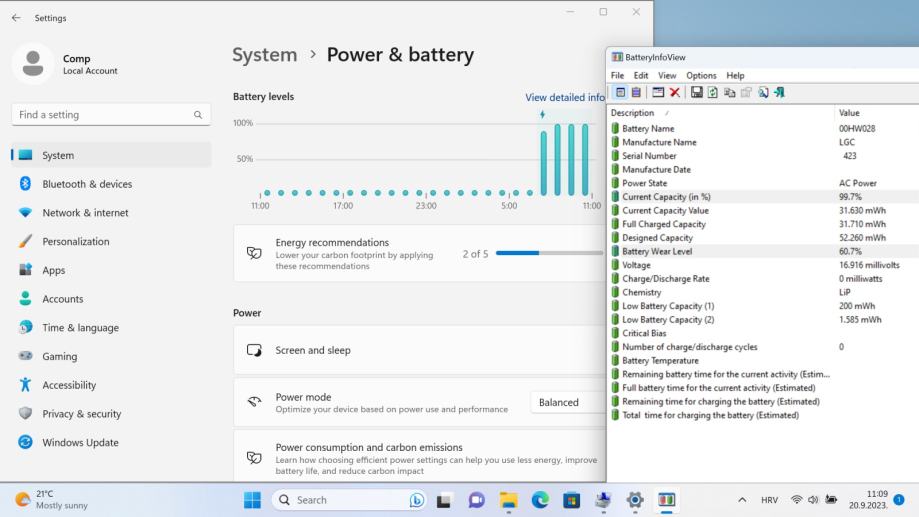Click the Copy Selected Items toolbar icon
This screenshot has height=517, width=919.
pos(729,93)
